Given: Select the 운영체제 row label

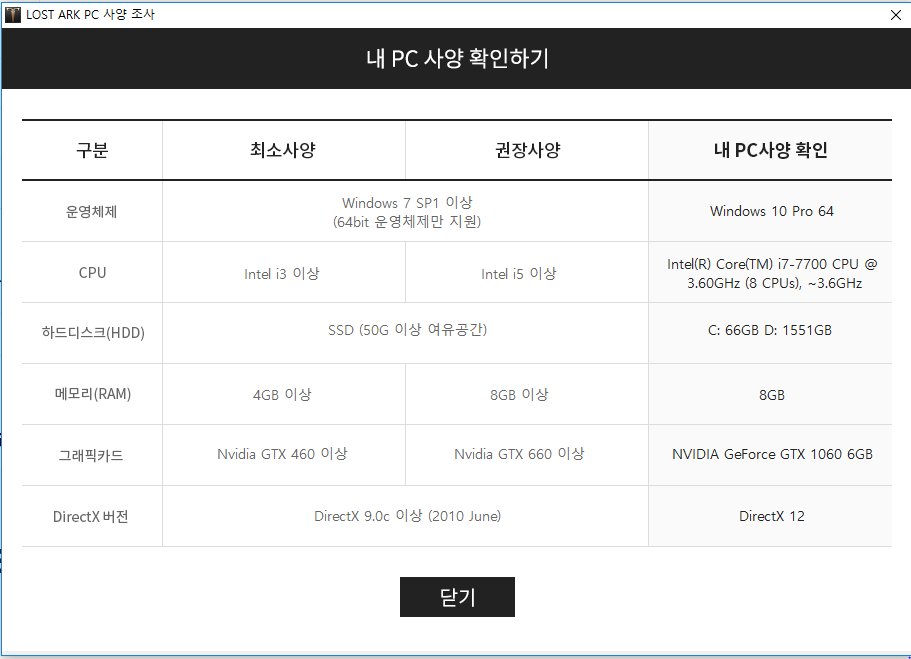Looking at the screenshot, I should [92, 211].
